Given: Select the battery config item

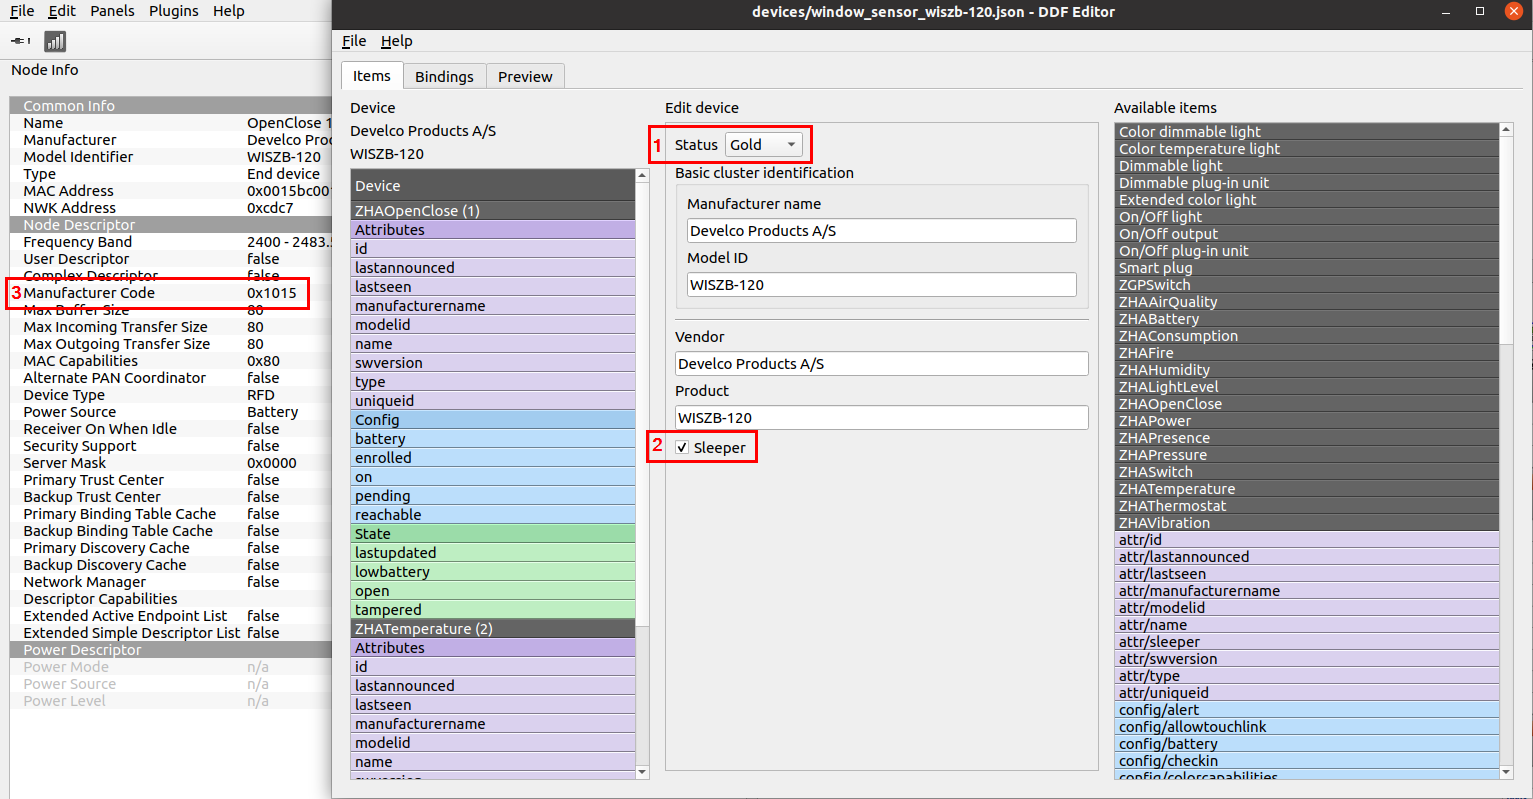Looking at the screenshot, I should 493,439.
